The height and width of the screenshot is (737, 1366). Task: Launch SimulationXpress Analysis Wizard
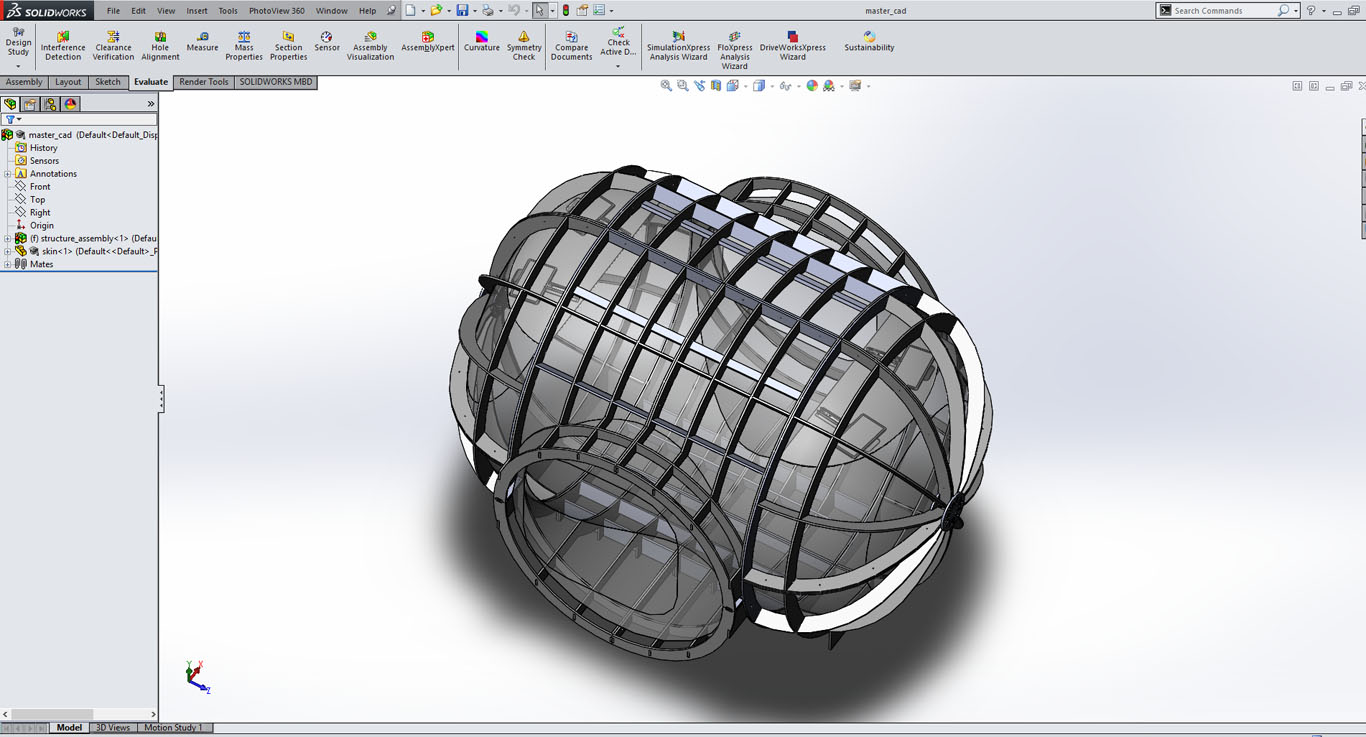[678, 46]
